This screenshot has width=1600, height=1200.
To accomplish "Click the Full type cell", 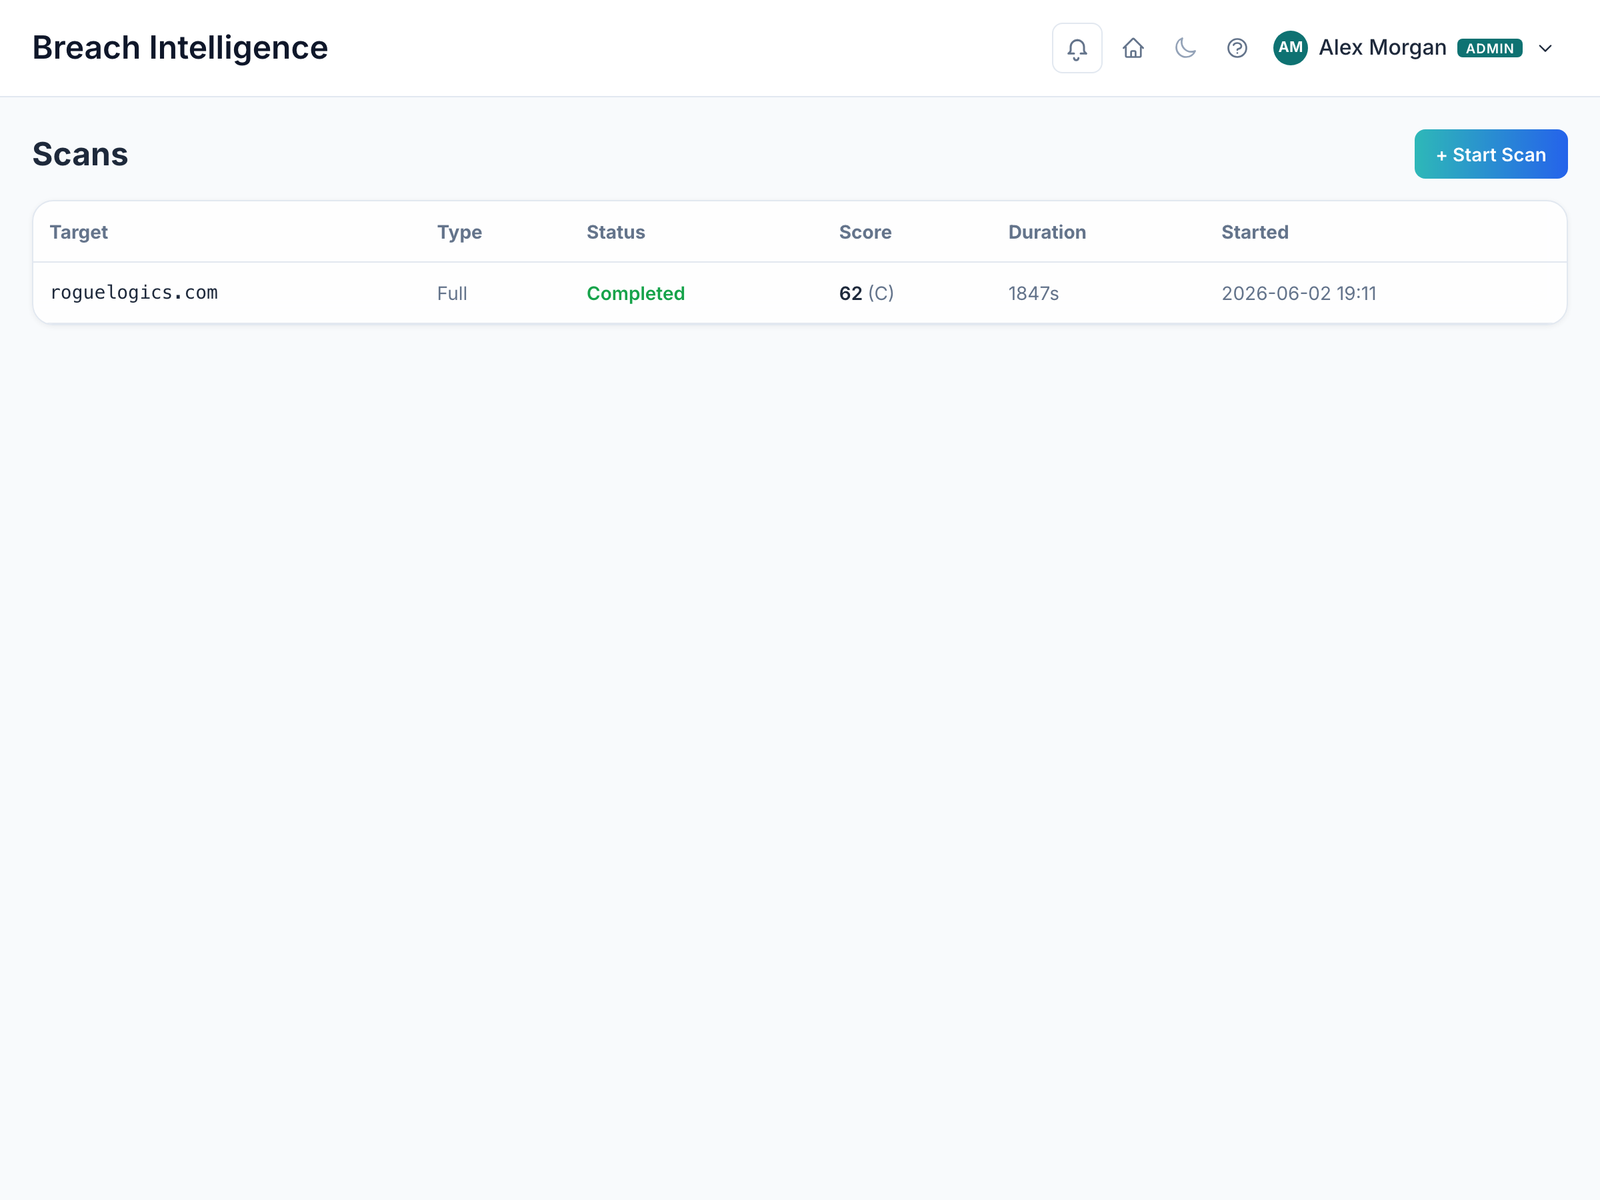I will [452, 293].
